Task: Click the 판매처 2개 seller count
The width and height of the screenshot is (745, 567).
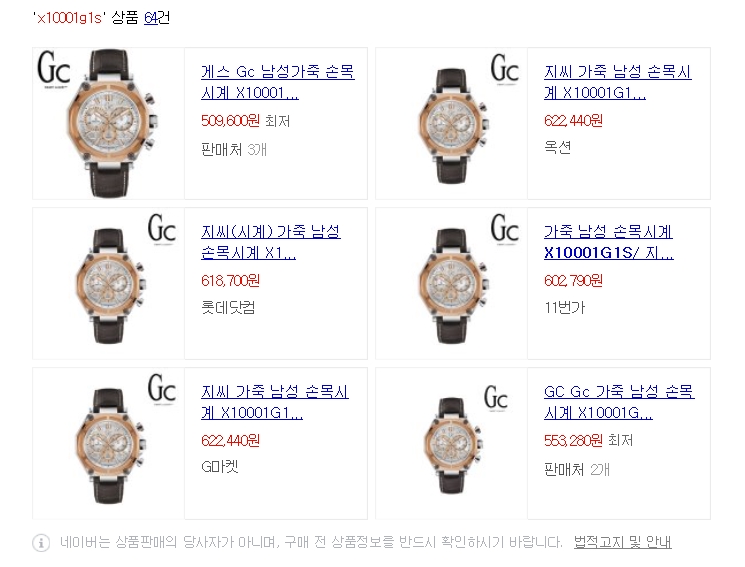Action: click(x=577, y=470)
